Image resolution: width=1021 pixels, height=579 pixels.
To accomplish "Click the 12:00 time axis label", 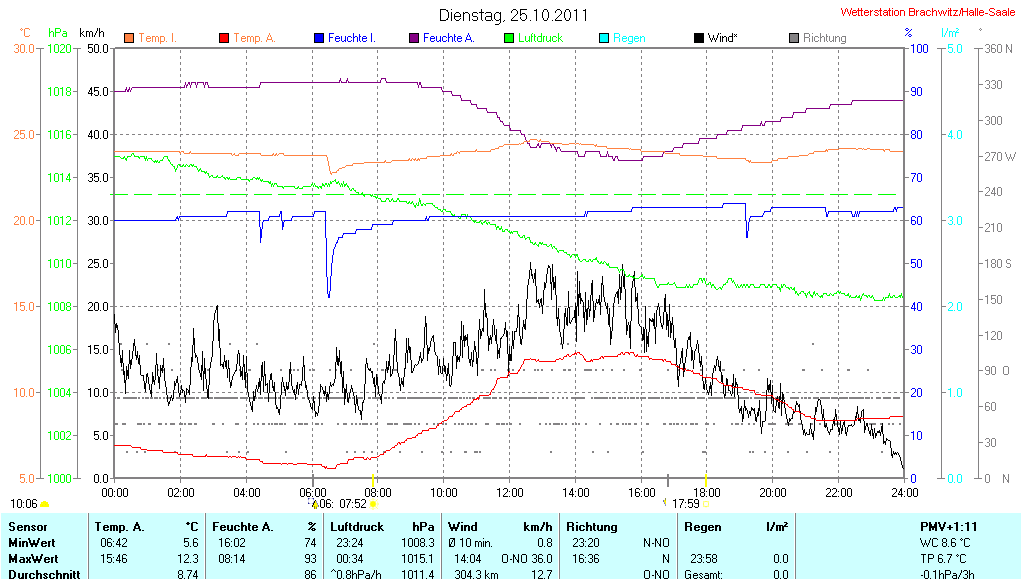I will point(509,492).
